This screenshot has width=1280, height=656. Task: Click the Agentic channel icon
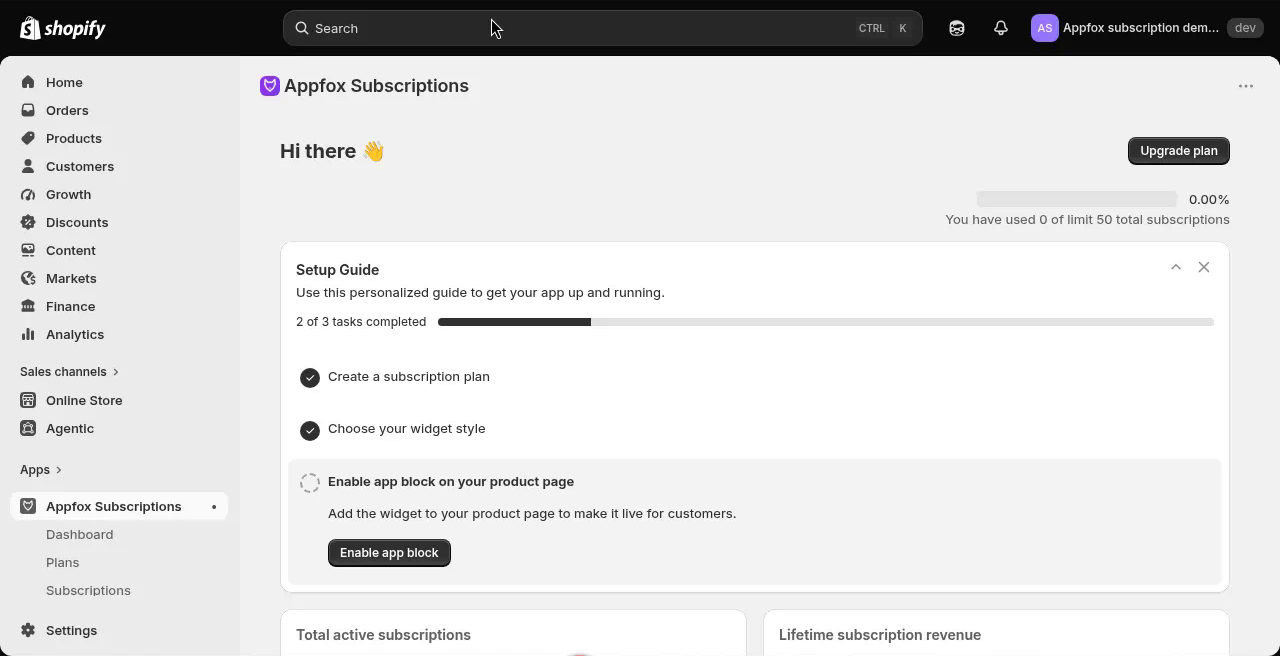pyautogui.click(x=28, y=428)
